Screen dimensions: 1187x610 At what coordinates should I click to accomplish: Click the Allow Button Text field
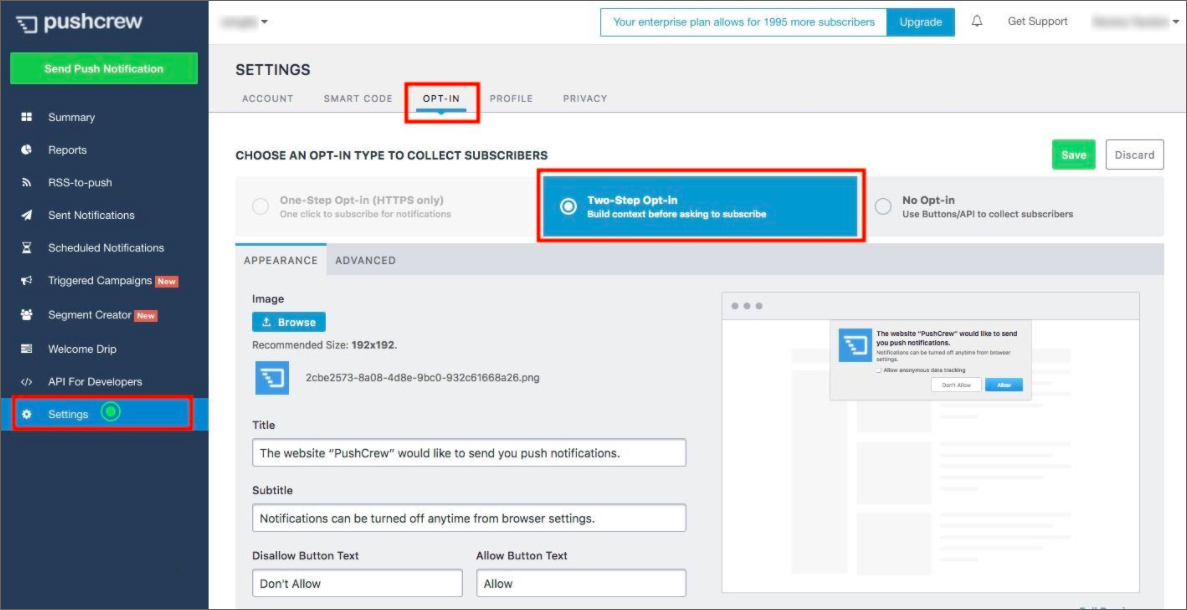tap(581, 583)
